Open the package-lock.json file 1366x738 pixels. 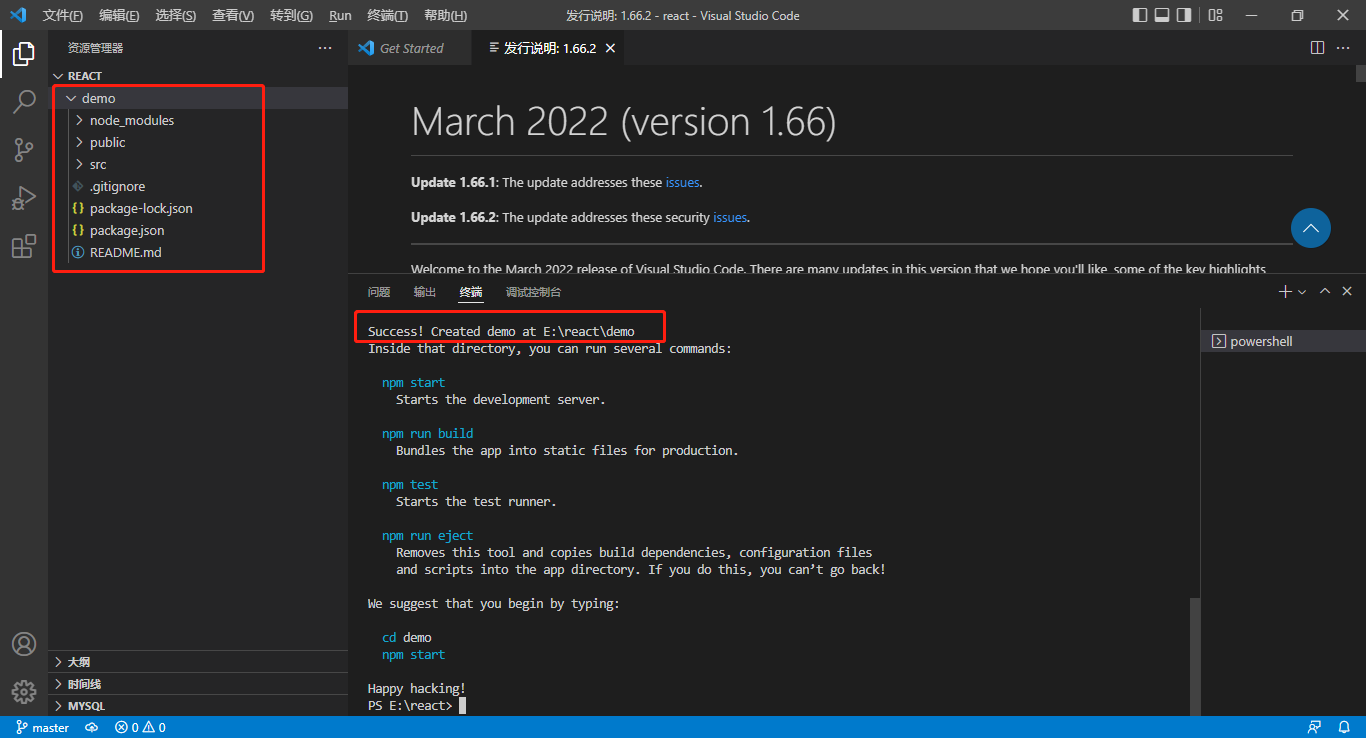coord(198,208)
